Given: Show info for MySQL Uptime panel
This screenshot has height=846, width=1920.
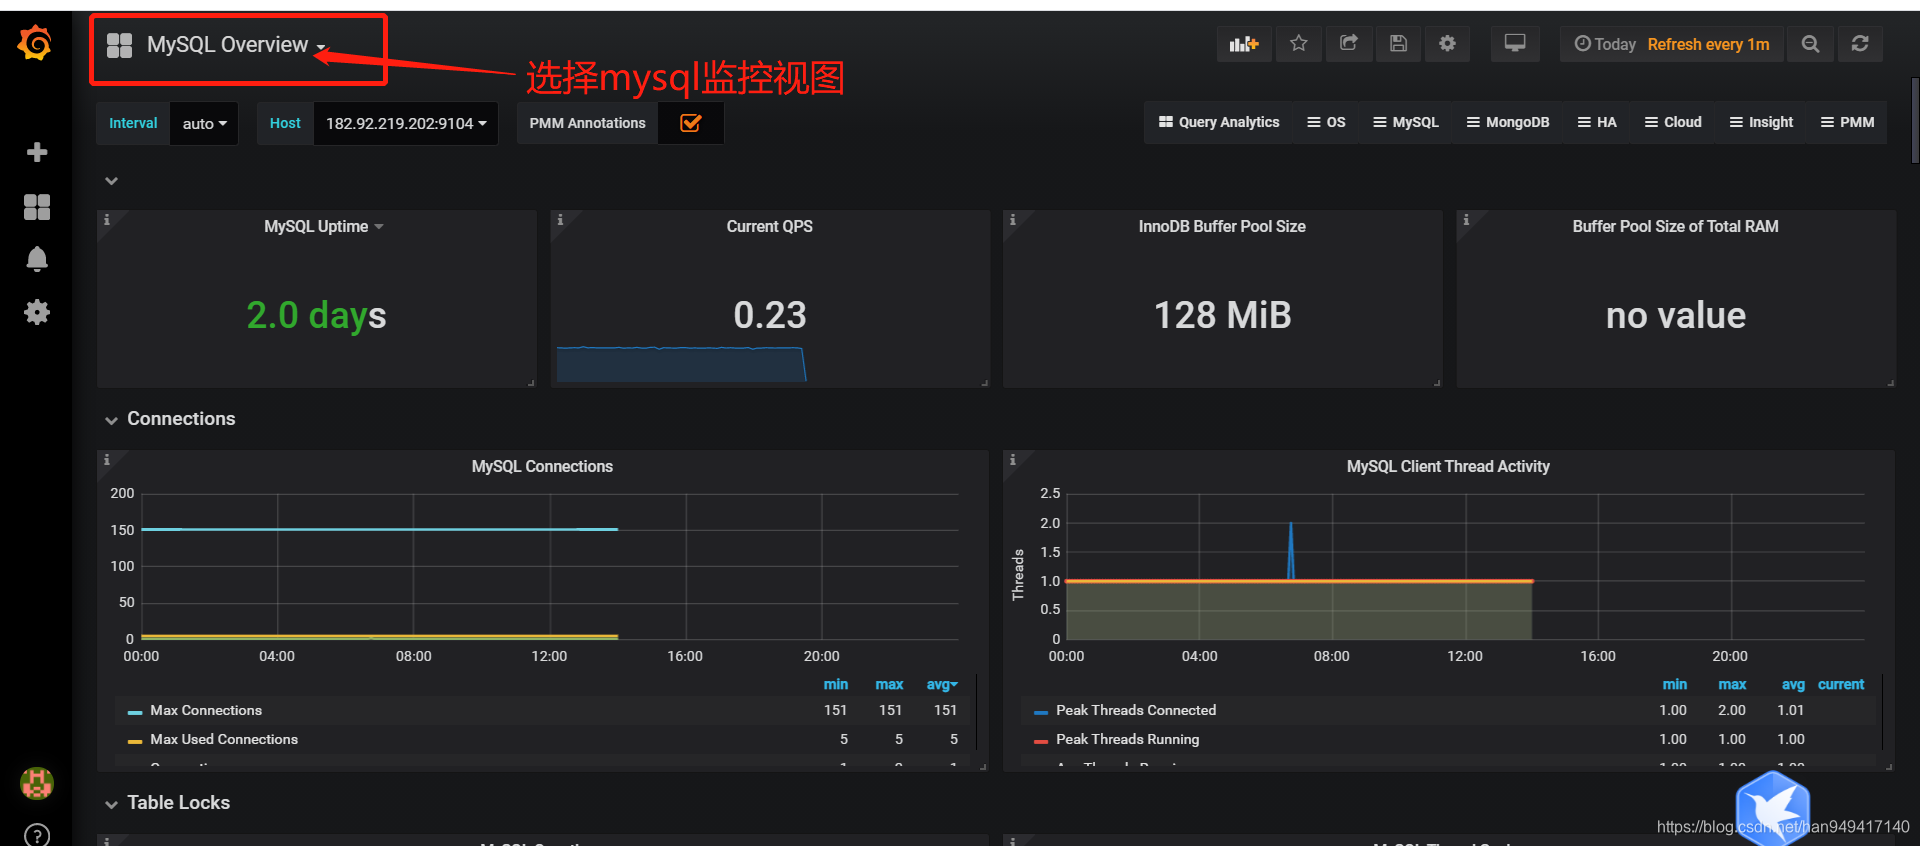Looking at the screenshot, I should tap(107, 219).
